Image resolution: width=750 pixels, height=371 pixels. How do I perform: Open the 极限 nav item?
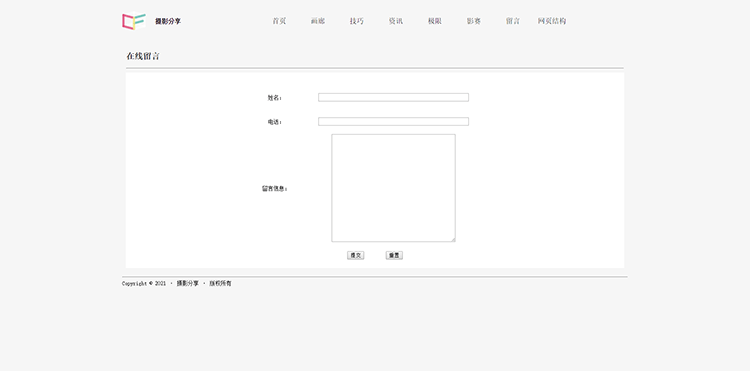click(x=435, y=21)
